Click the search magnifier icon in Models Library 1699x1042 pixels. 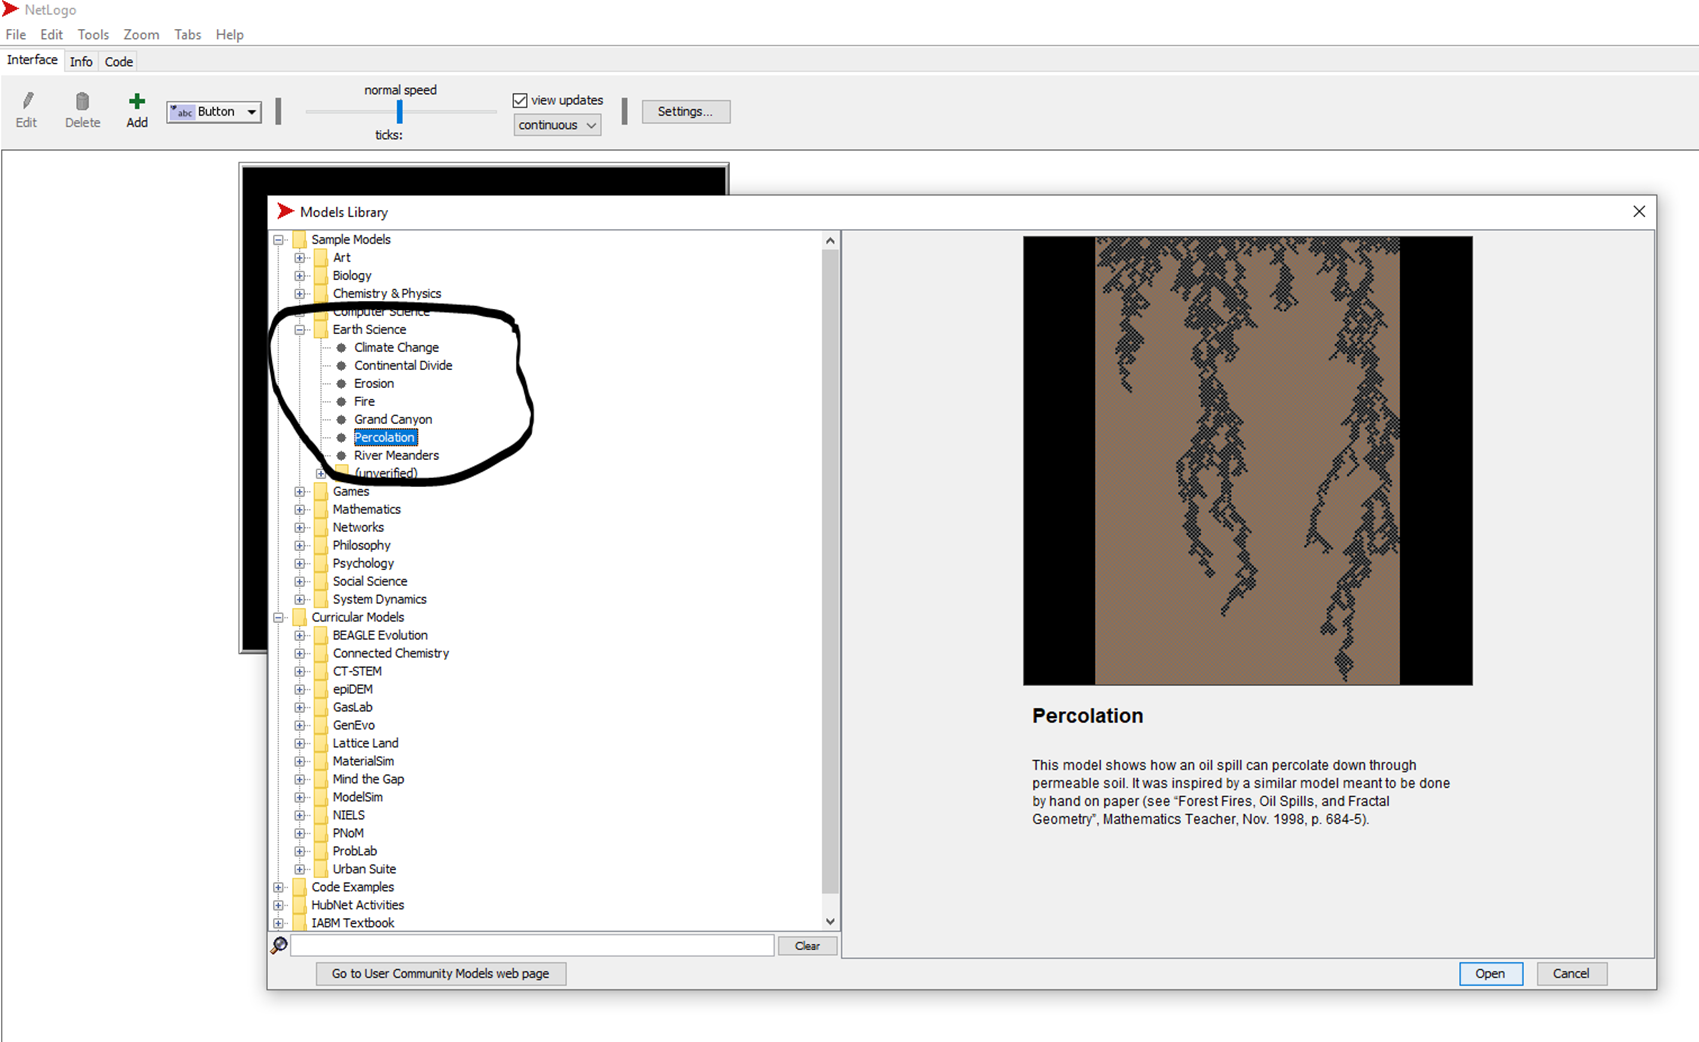tap(279, 945)
